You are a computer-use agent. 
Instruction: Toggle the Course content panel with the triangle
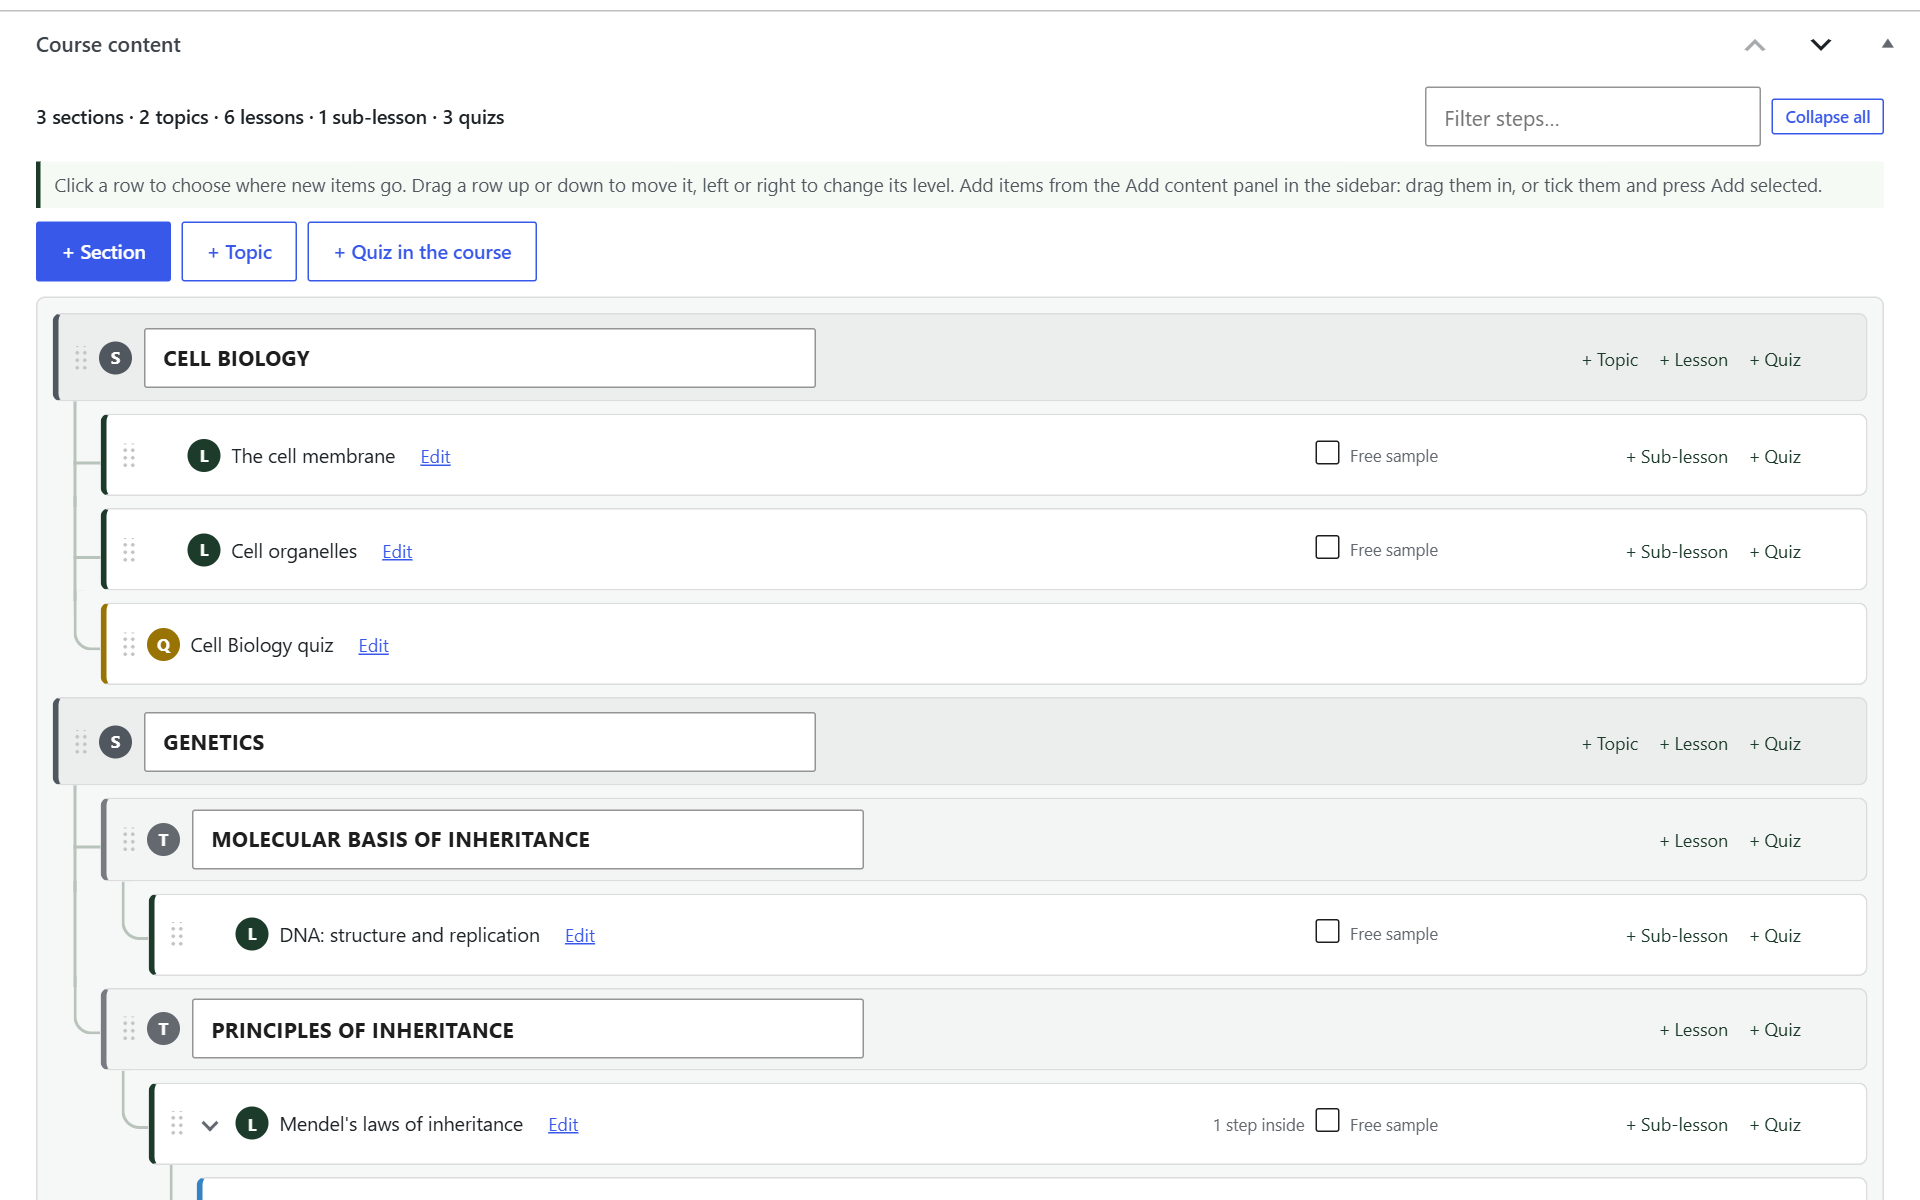click(1888, 44)
